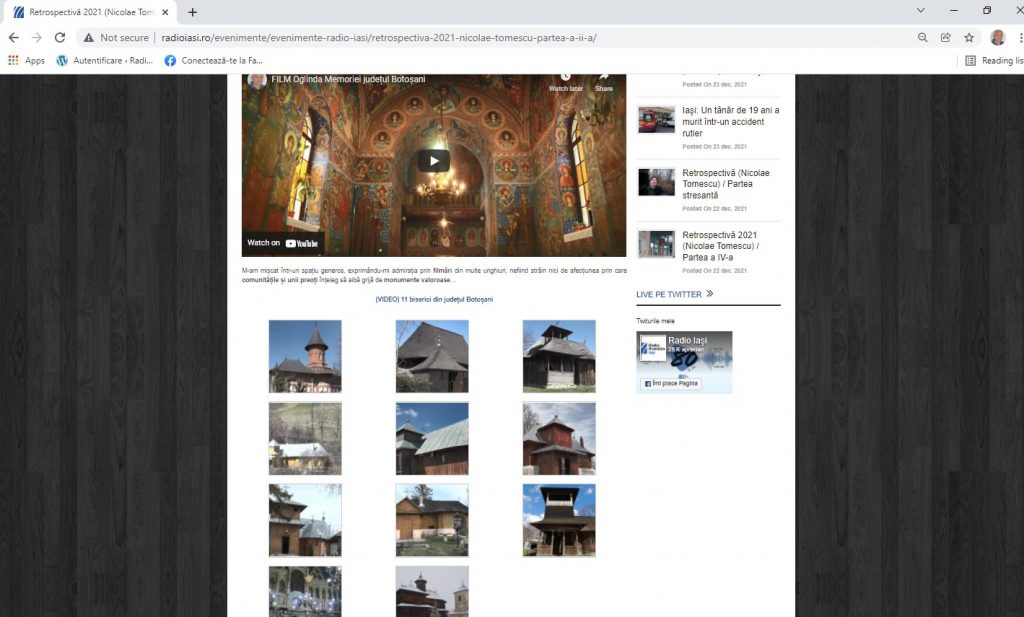
Task: Bookmark this page with the star icon
Action: [x=969, y=37]
